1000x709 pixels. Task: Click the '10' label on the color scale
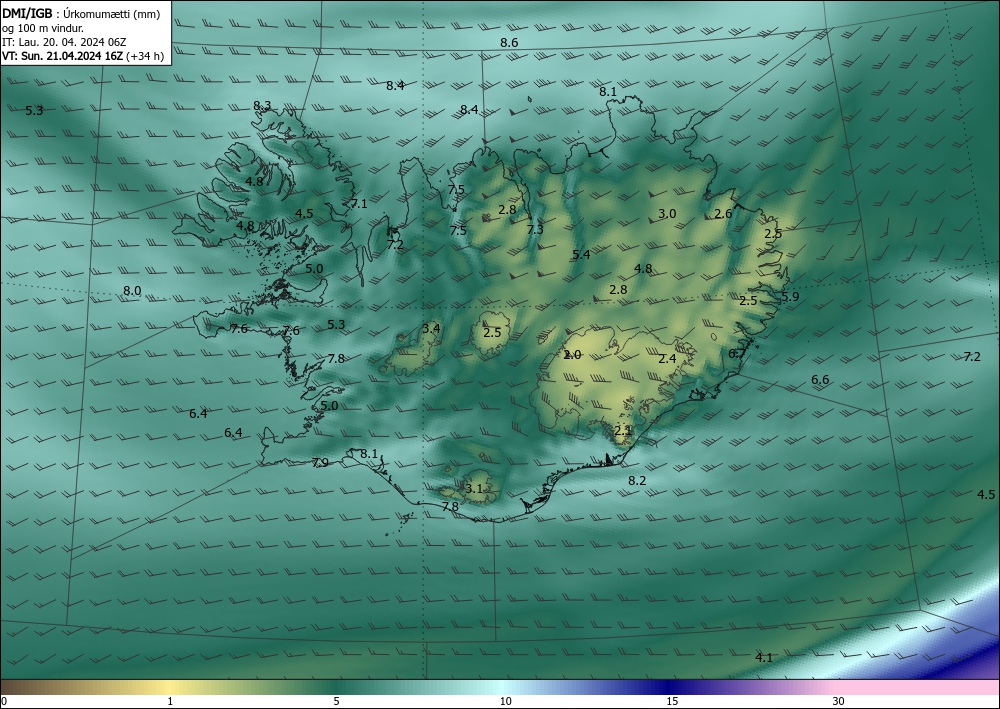[x=505, y=701]
